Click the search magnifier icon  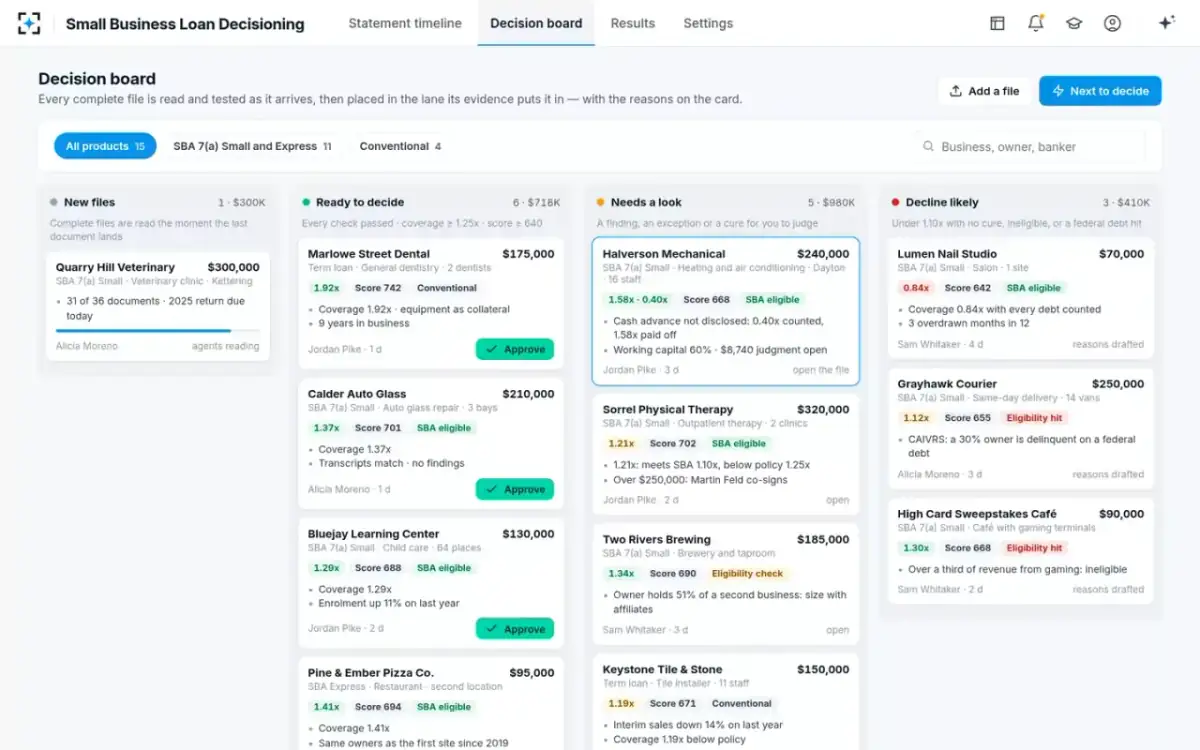929,146
